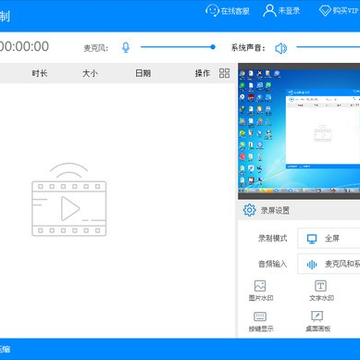This screenshot has height=360, width=360.
Task: Add image watermark (图片水印)
Action: (261, 291)
